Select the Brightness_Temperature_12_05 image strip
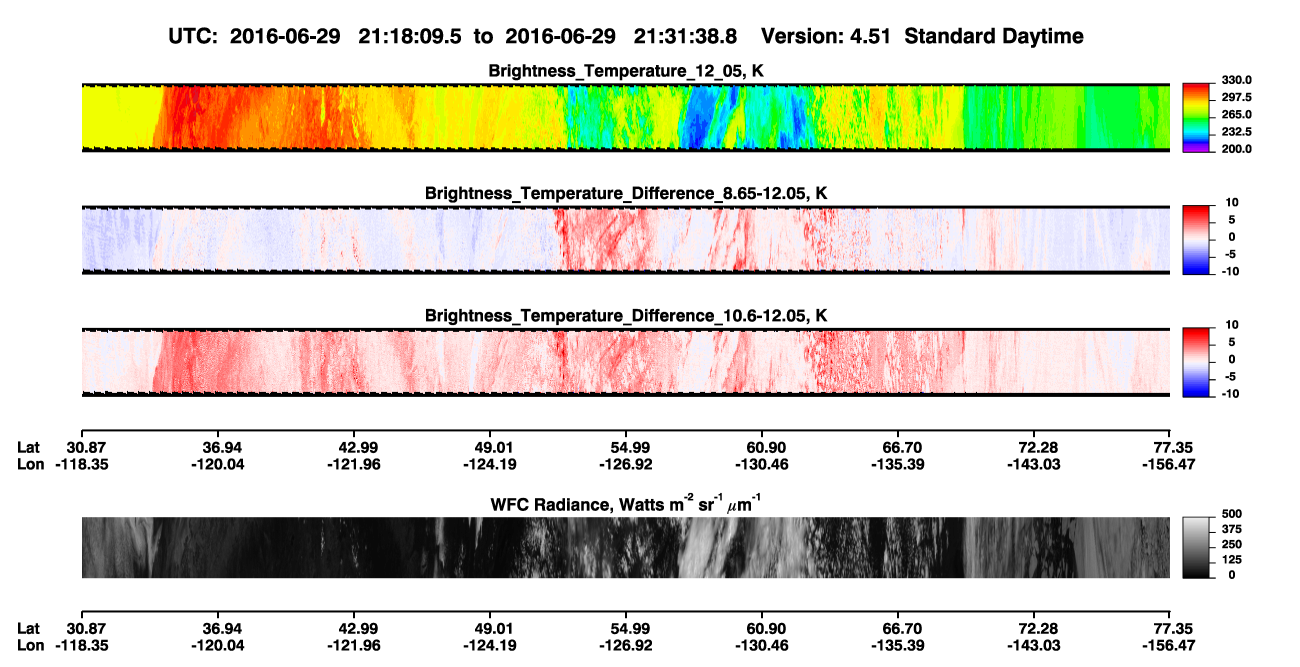Viewport: 1300px width, 667px height. coord(625,116)
